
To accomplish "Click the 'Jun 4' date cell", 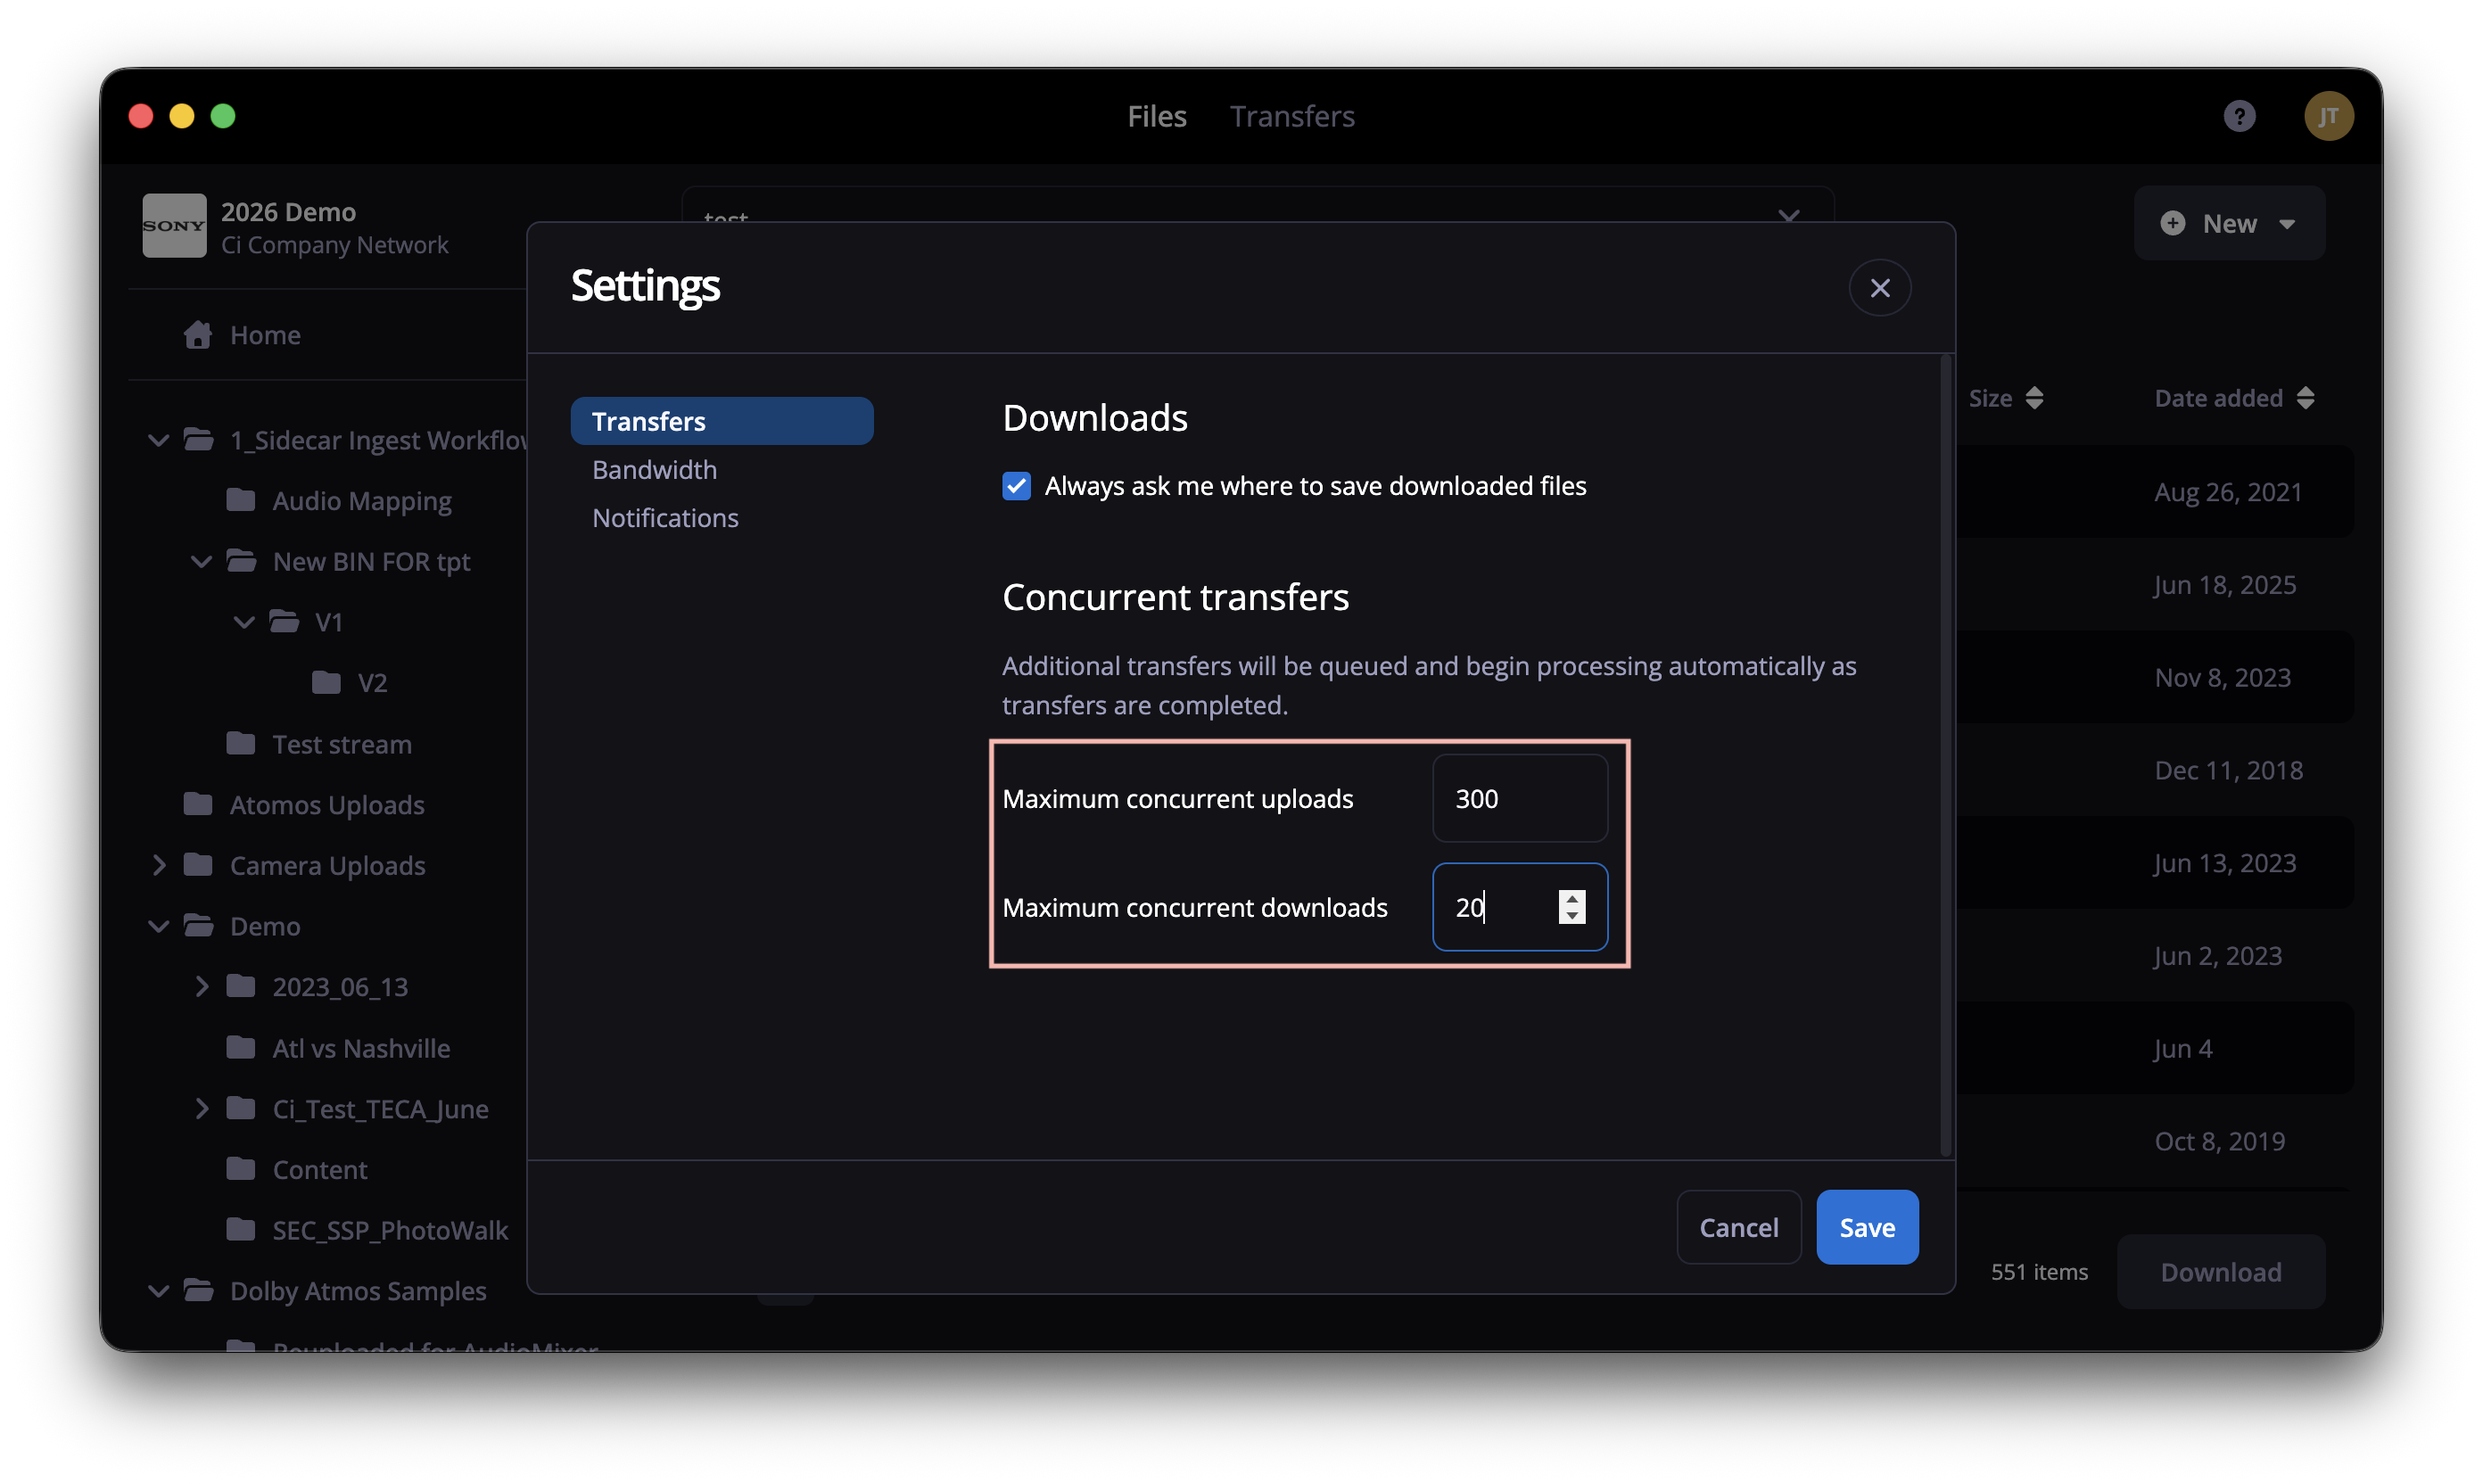I will click(x=2182, y=1048).
